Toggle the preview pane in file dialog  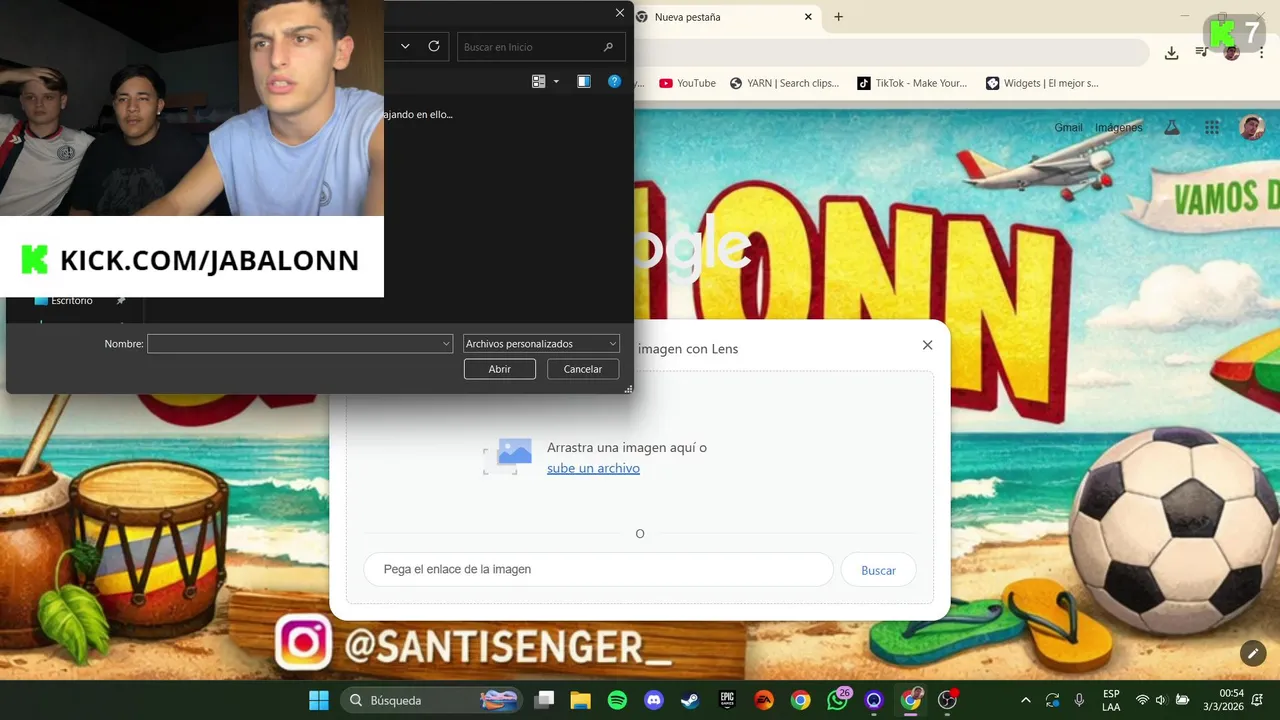[x=584, y=82]
